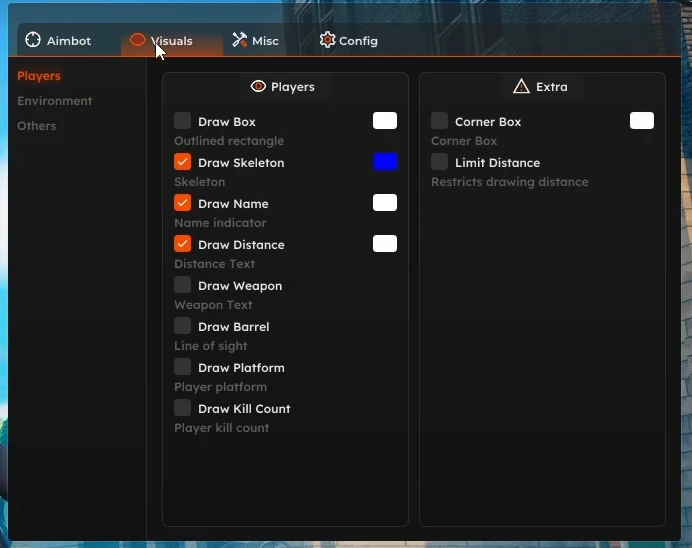
Task: Open the blue Draw Skeleton color swatch
Action: (385, 162)
